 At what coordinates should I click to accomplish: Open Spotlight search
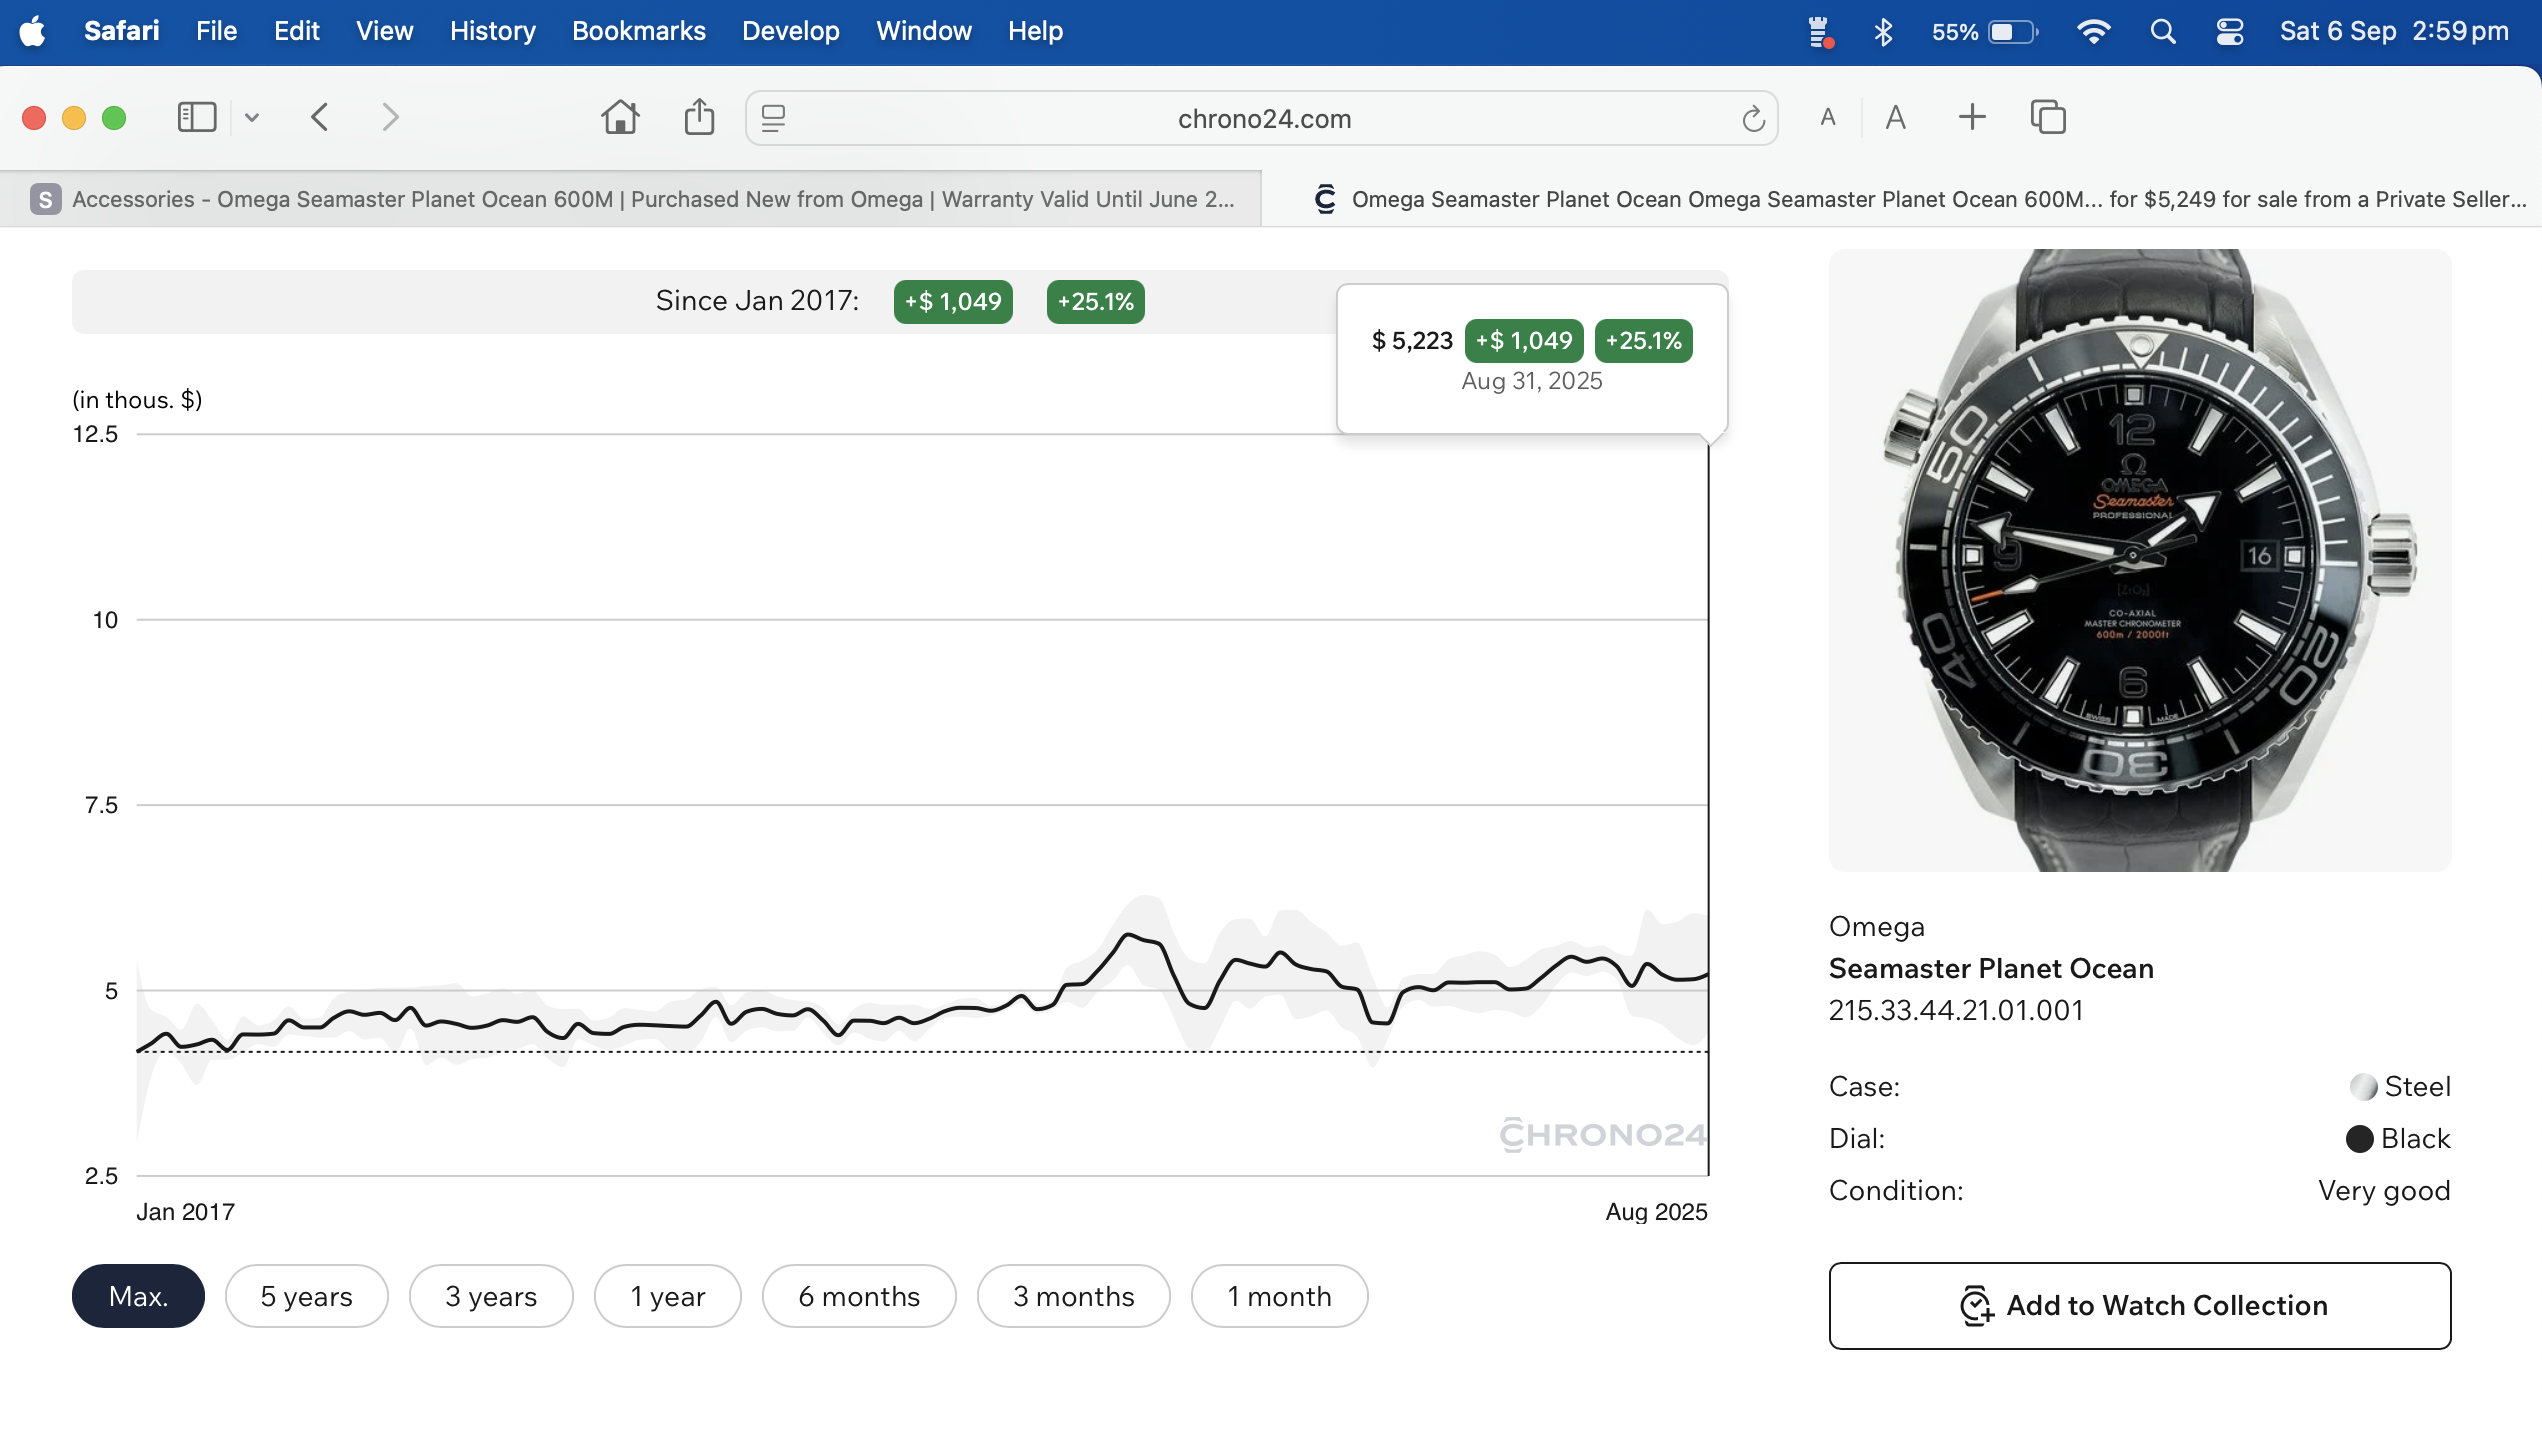2162,32
